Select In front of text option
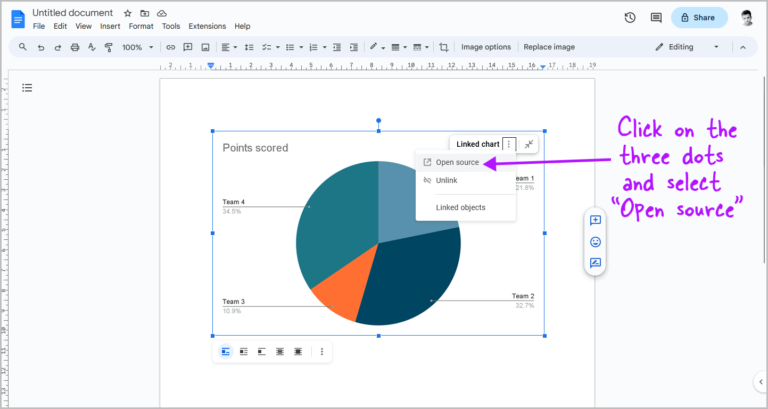The width and height of the screenshot is (768, 409). [298, 352]
